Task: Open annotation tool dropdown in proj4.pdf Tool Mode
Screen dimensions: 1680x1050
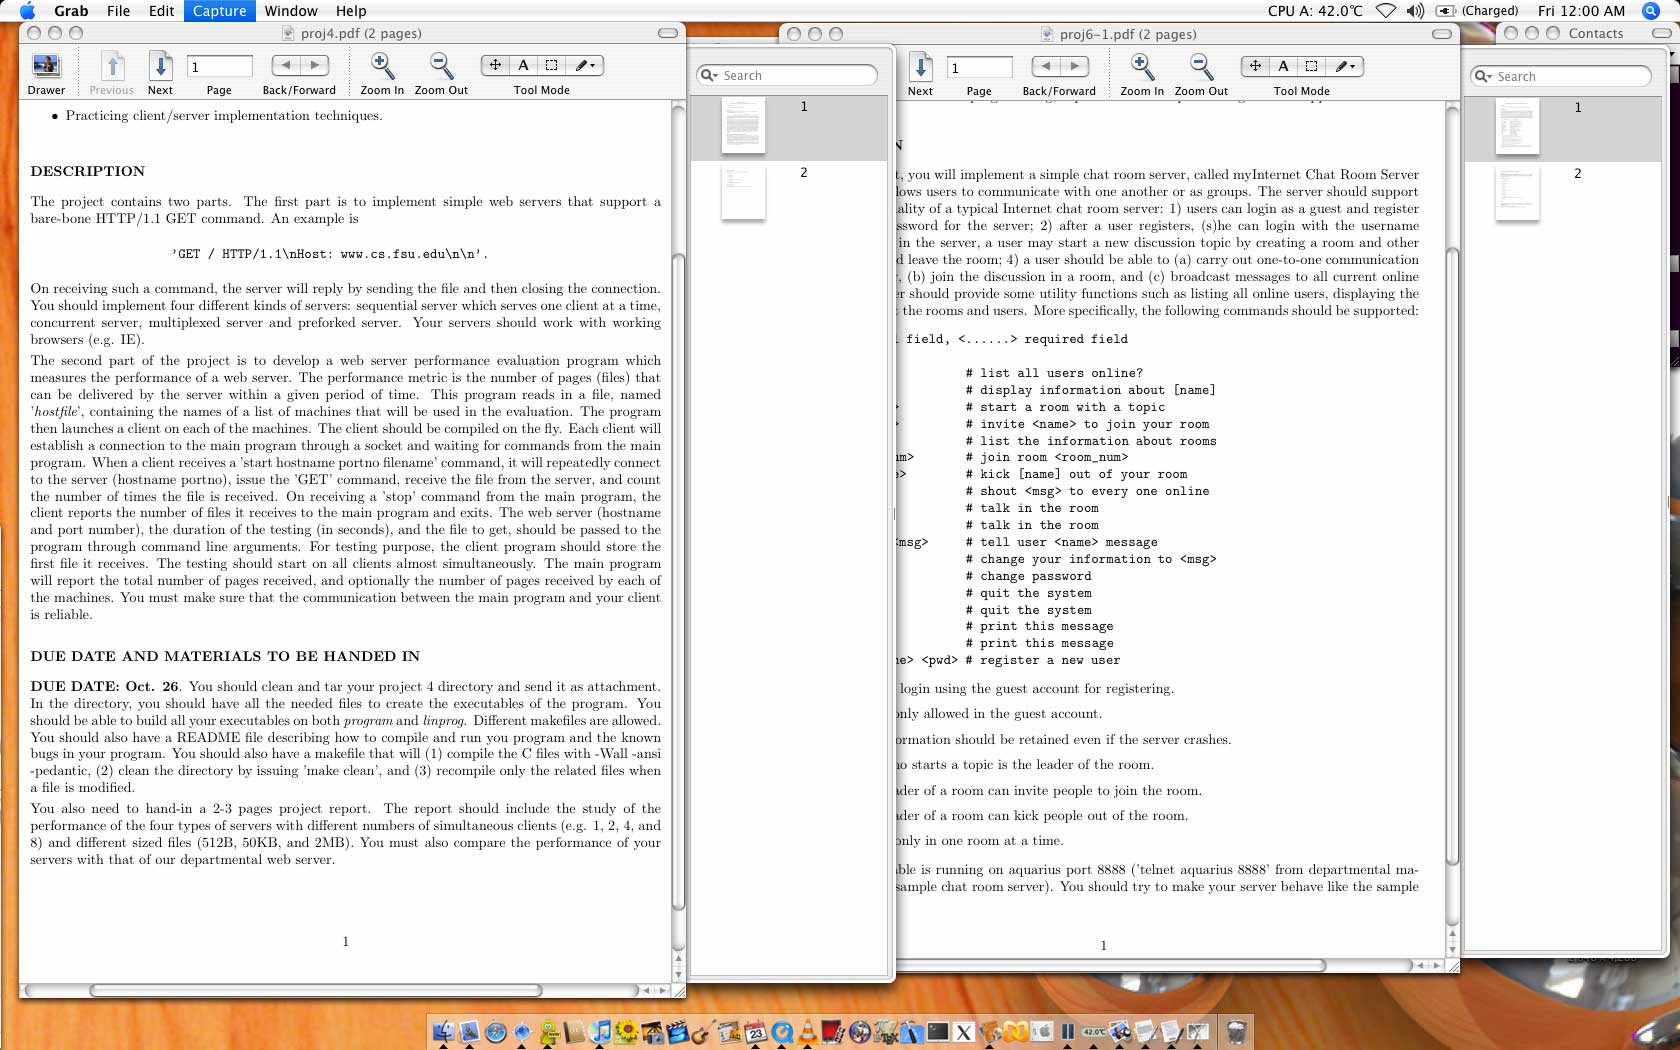Action: (585, 65)
